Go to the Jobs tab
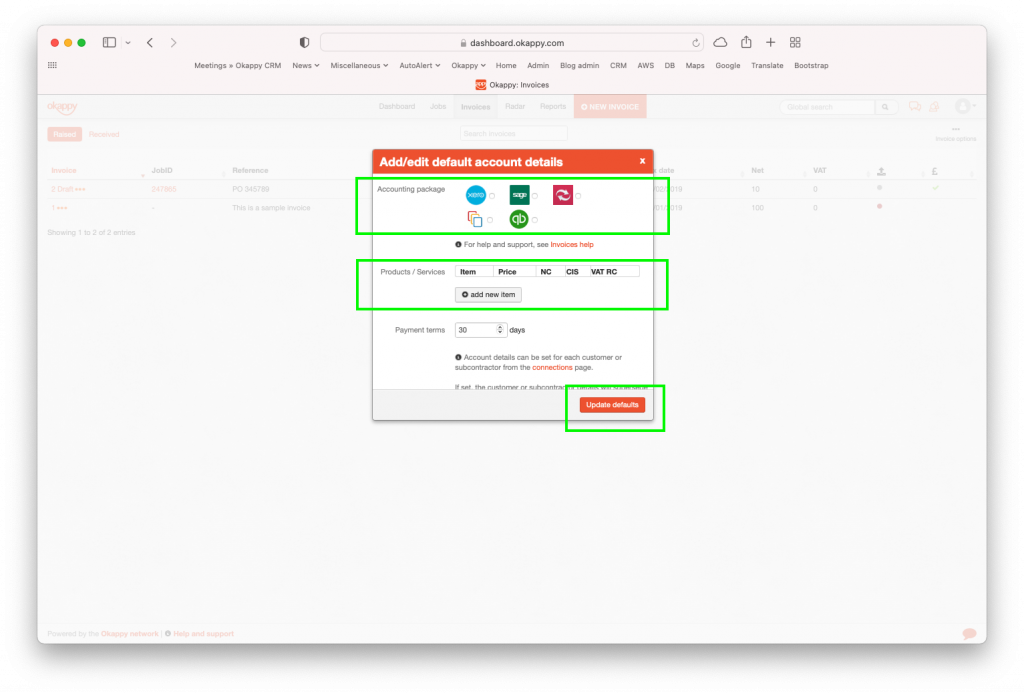Screen dimensions: 1024x693 (x=438, y=106)
